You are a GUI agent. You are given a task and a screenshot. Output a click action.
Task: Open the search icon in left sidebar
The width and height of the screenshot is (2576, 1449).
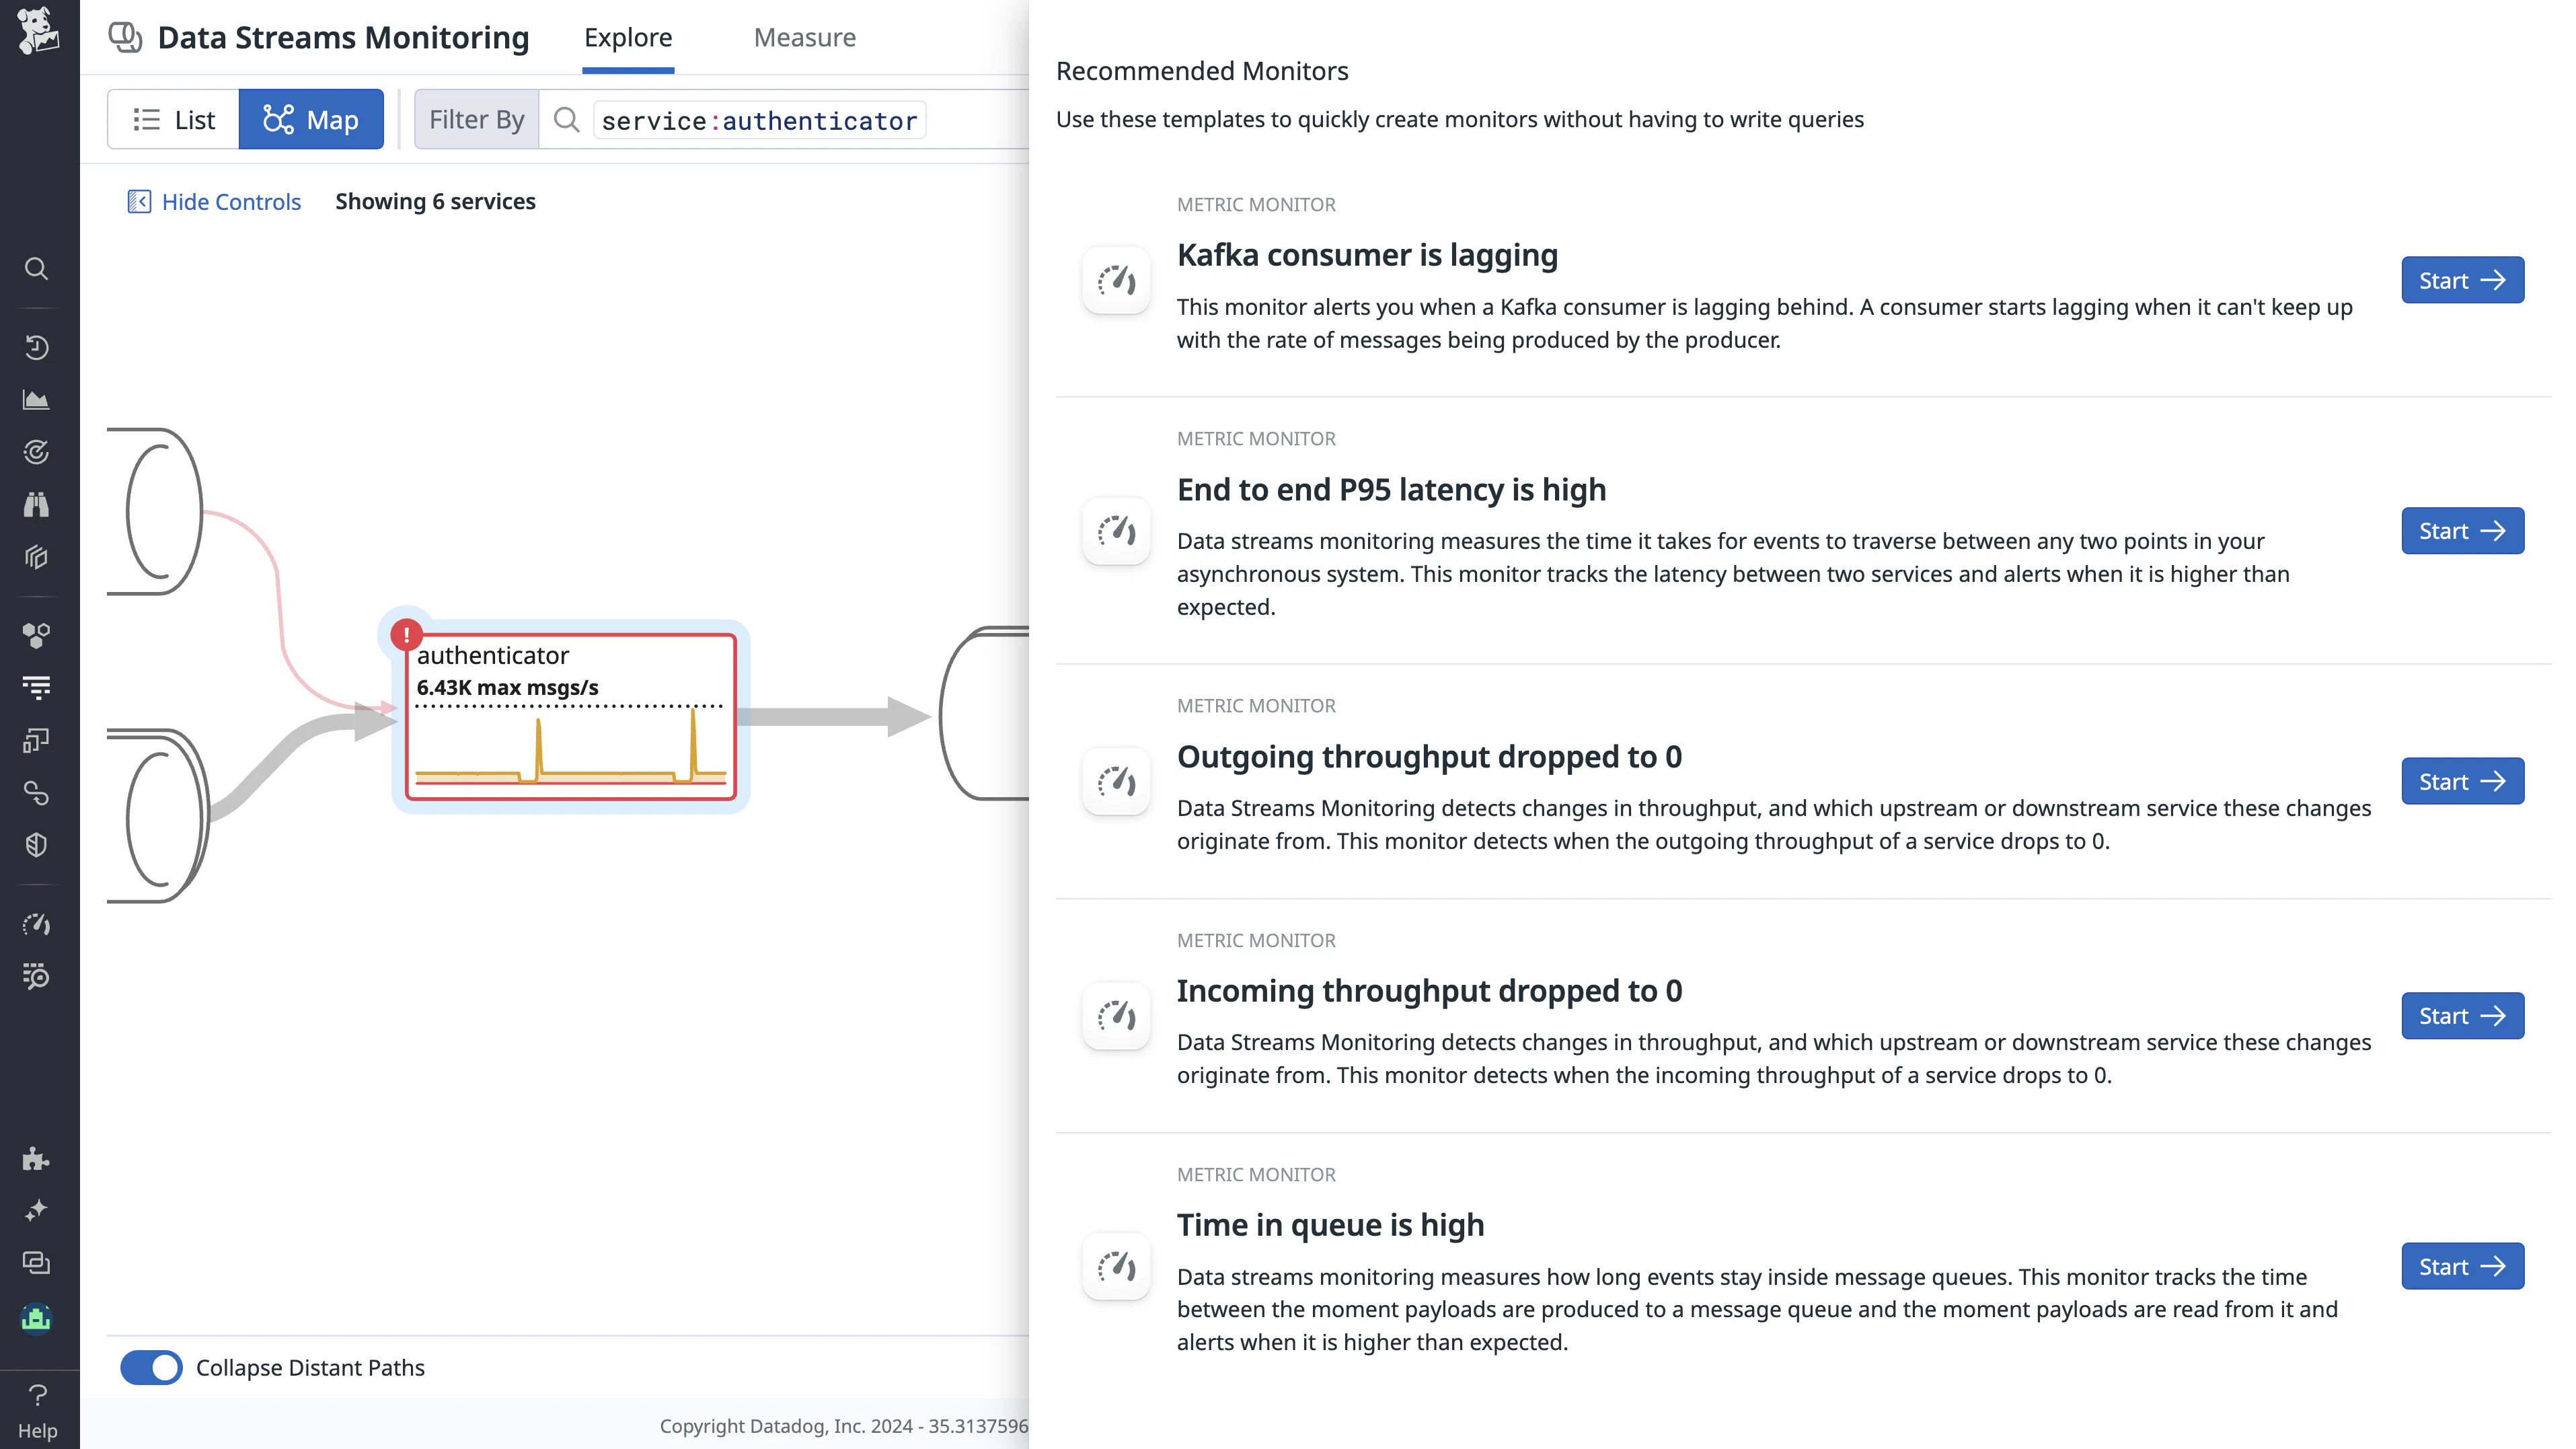37,268
